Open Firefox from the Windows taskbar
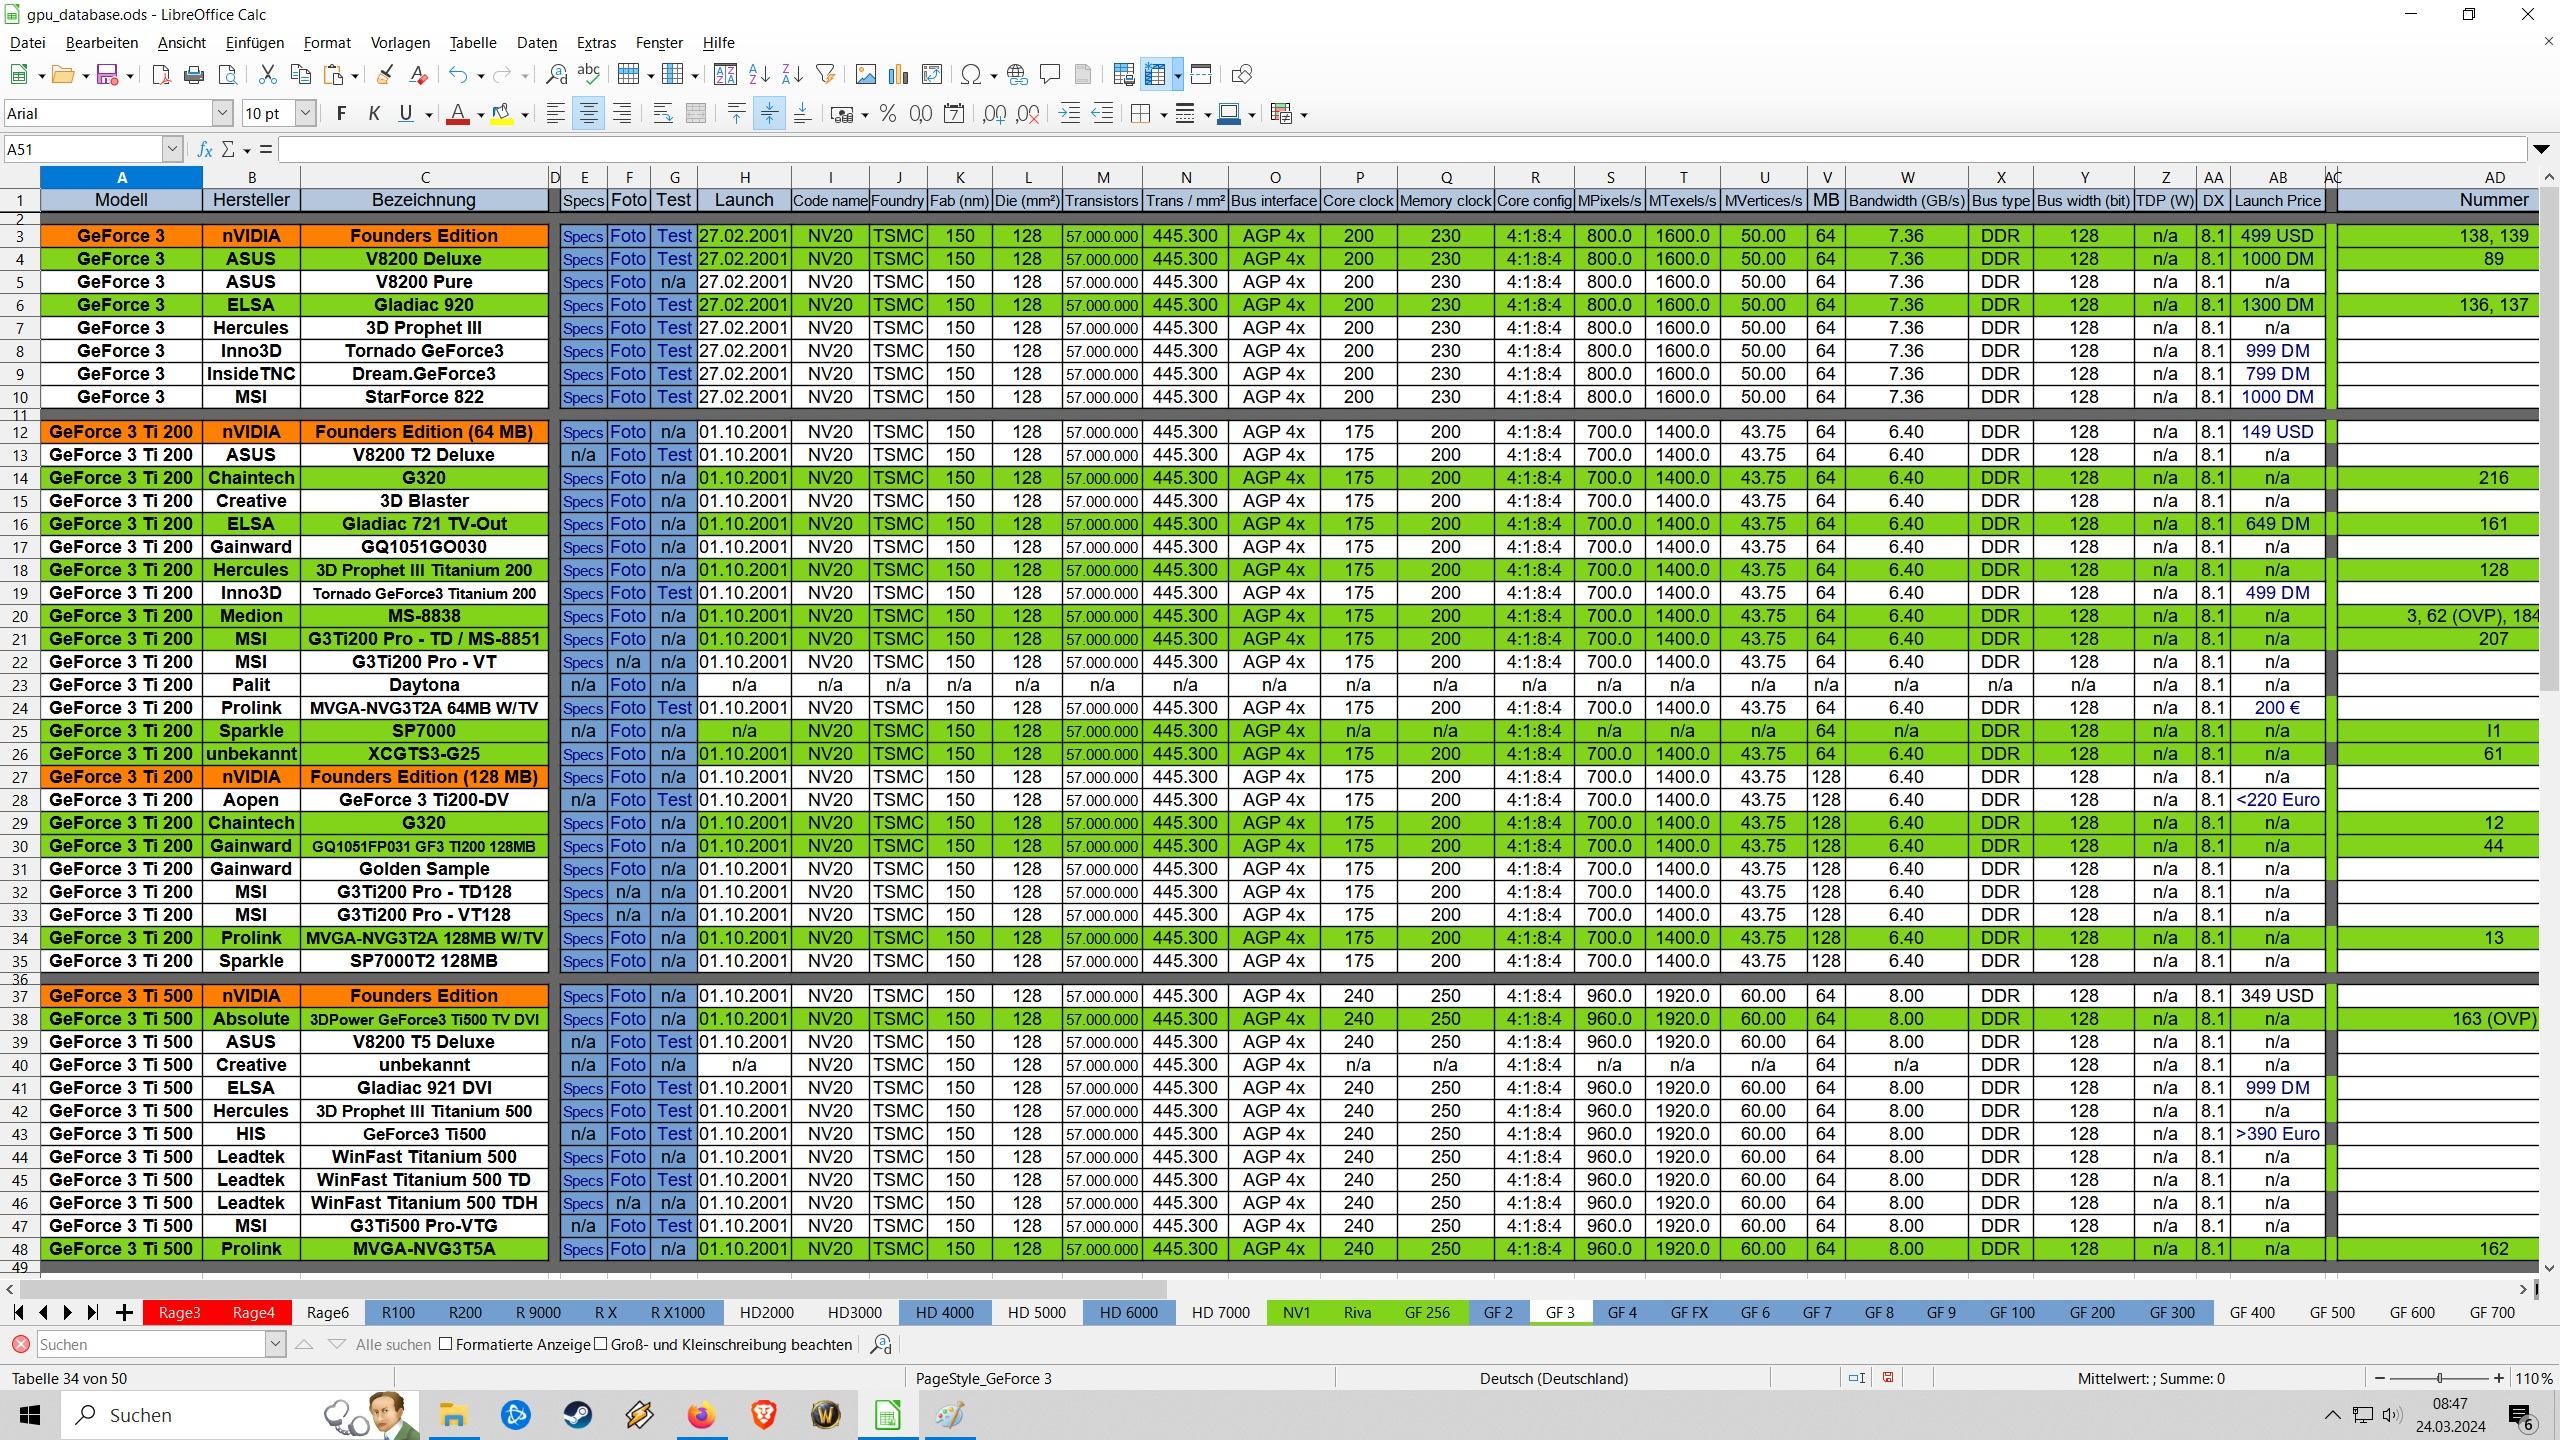Image resolution: width=2560 pixels, height=1440 pixels. tap(701, 1415)
